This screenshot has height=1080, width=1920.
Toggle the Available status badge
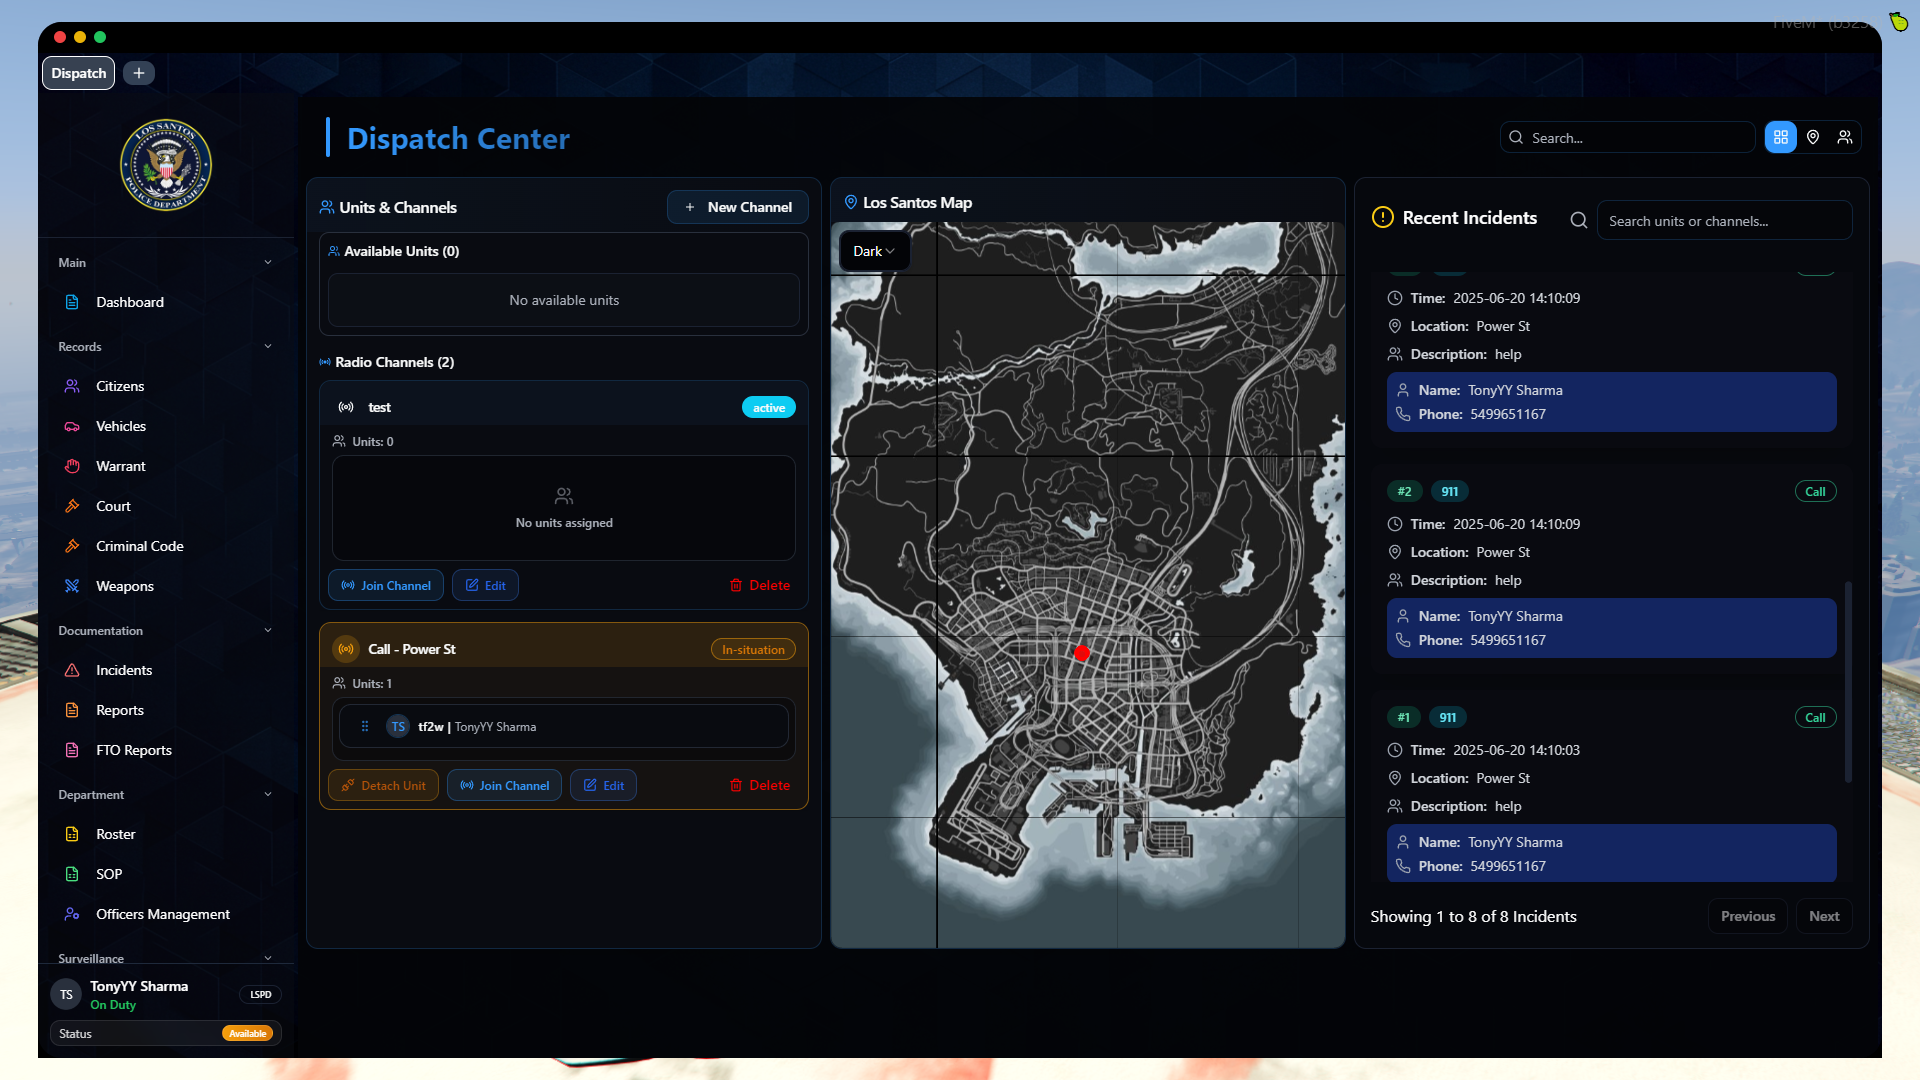247,1034
